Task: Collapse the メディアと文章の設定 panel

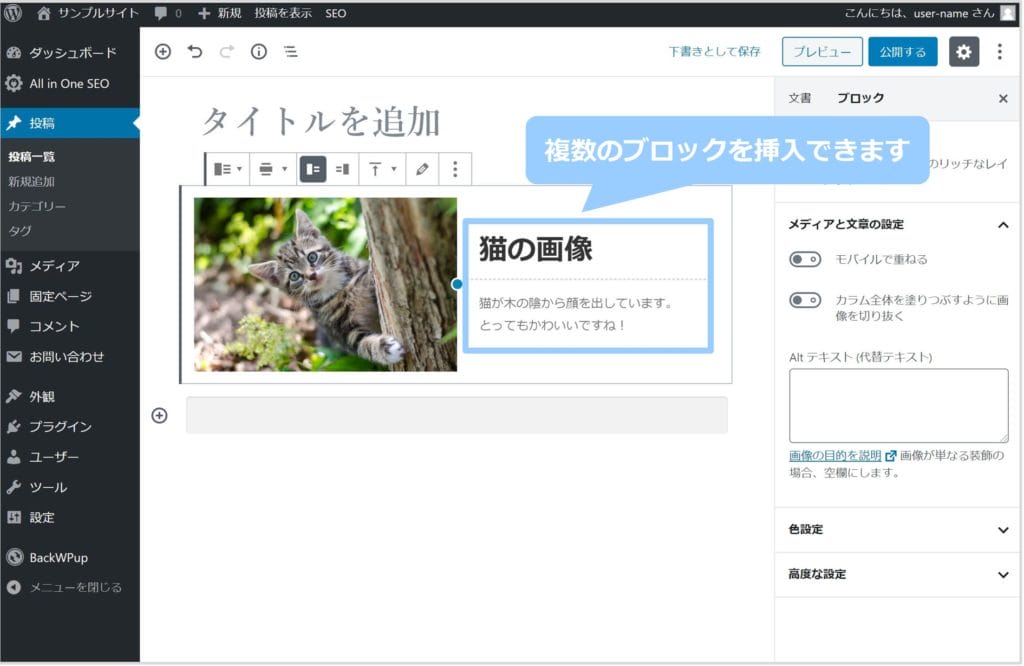Action: [x=898, y=225]
